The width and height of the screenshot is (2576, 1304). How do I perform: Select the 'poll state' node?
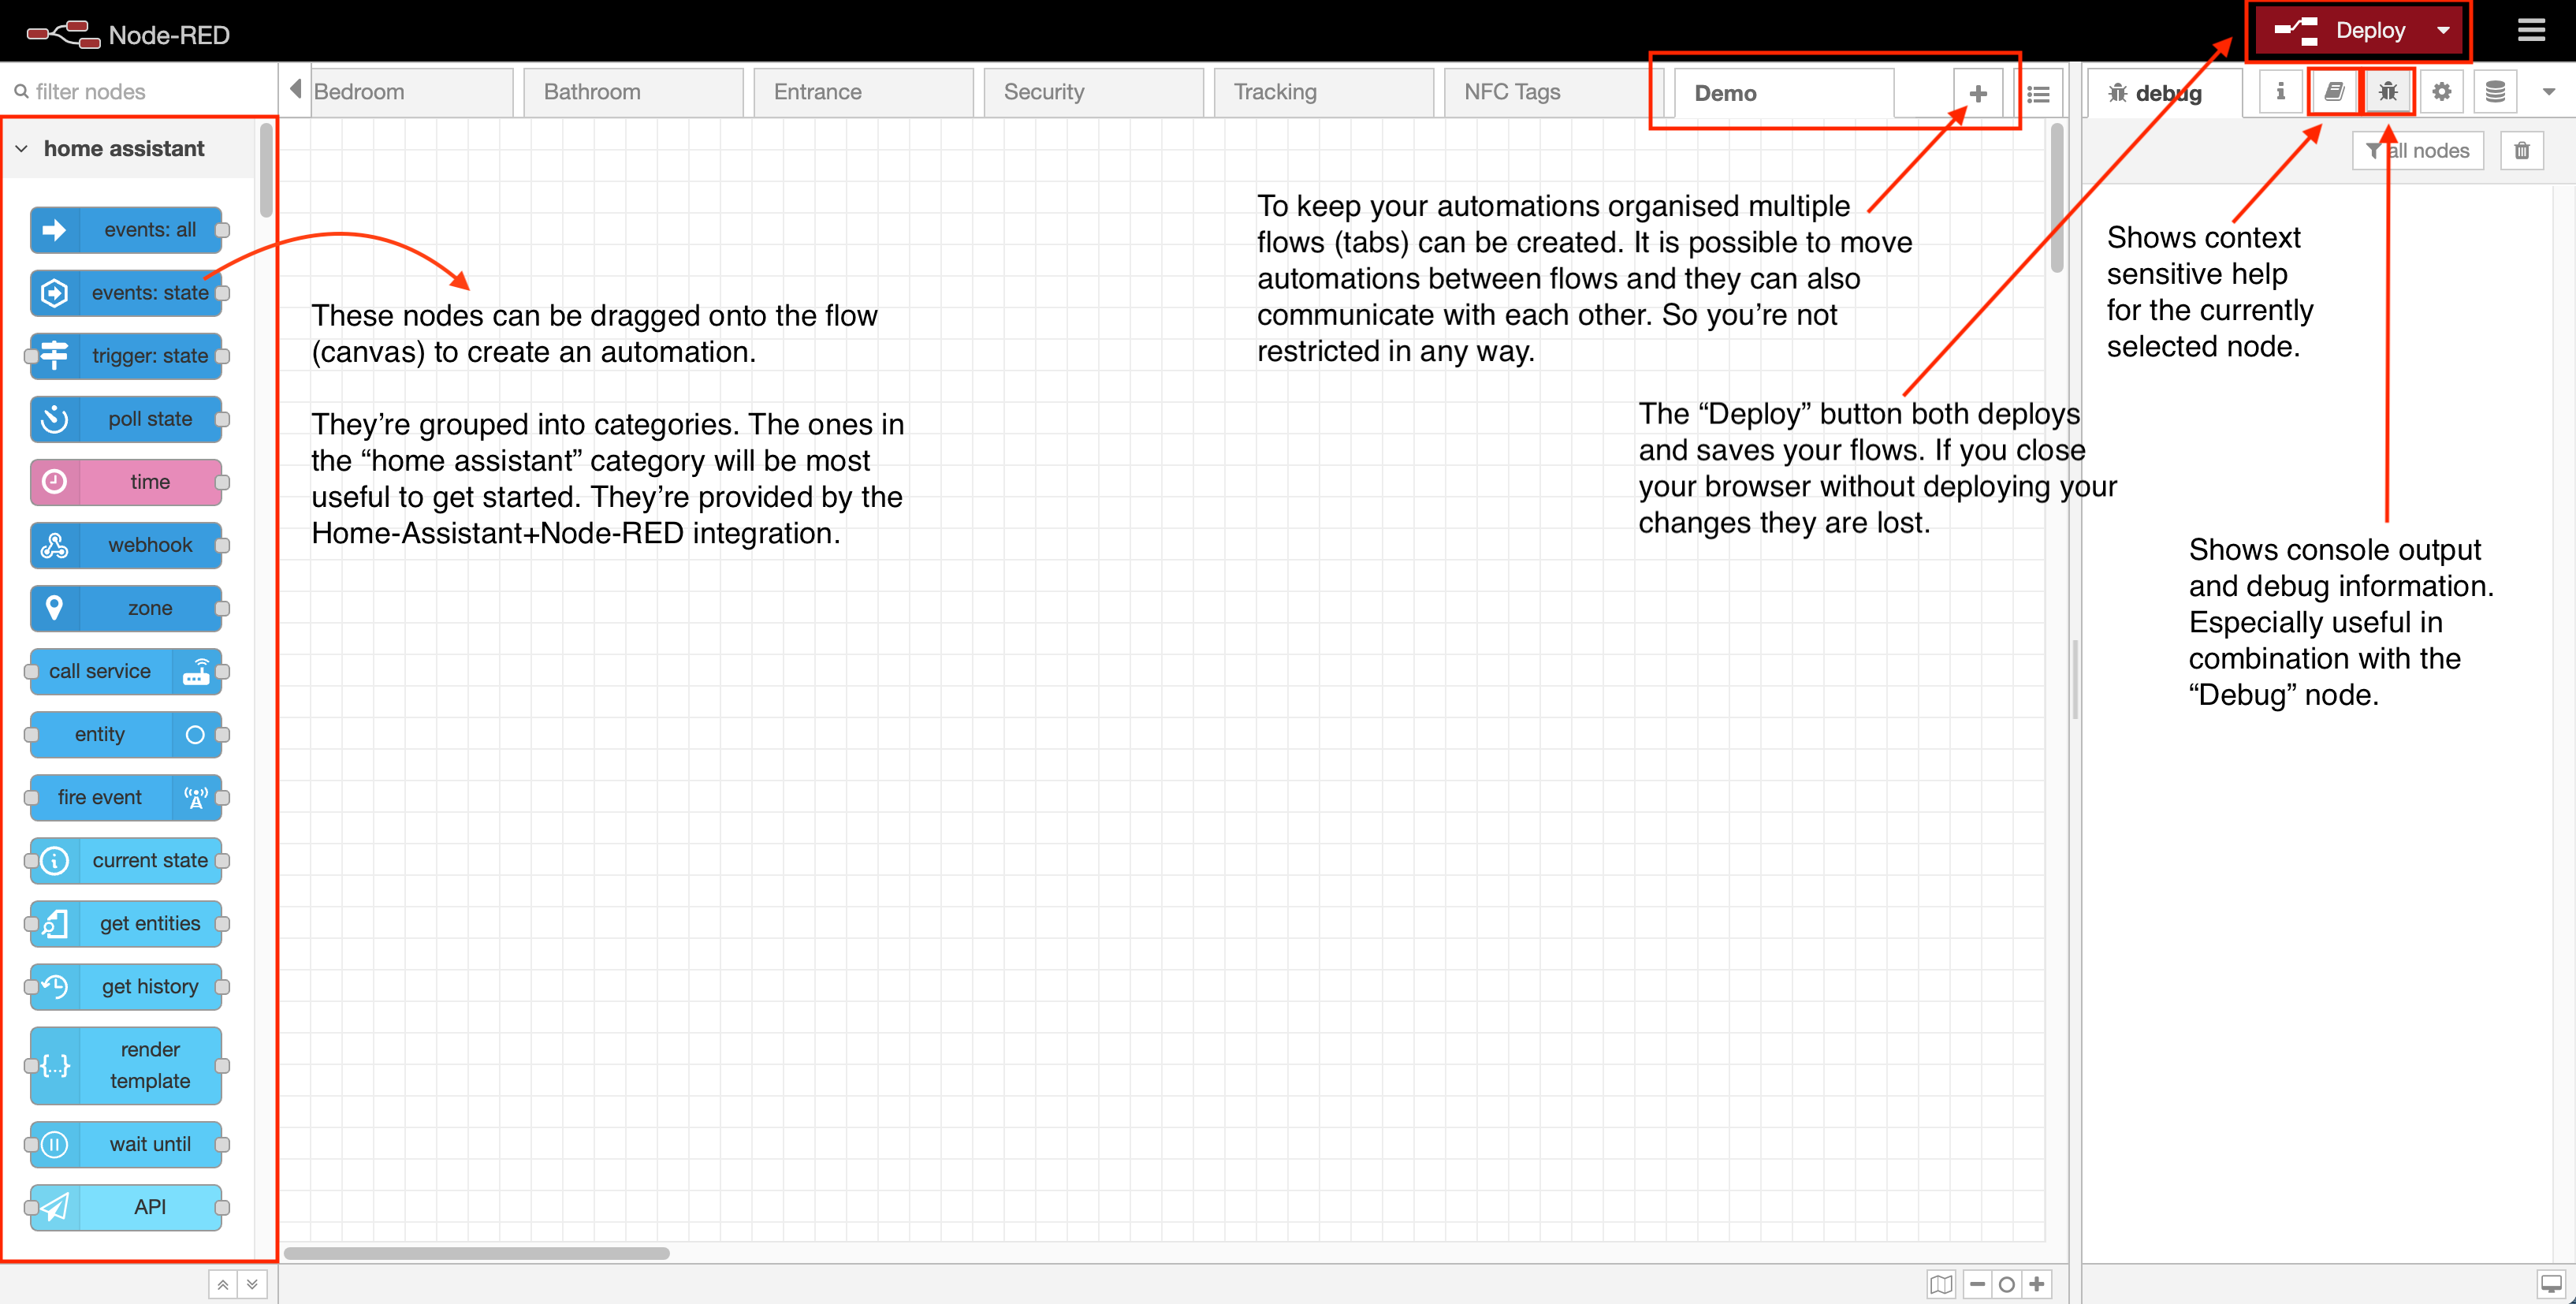pyautogui.click(x=126, y=419)
